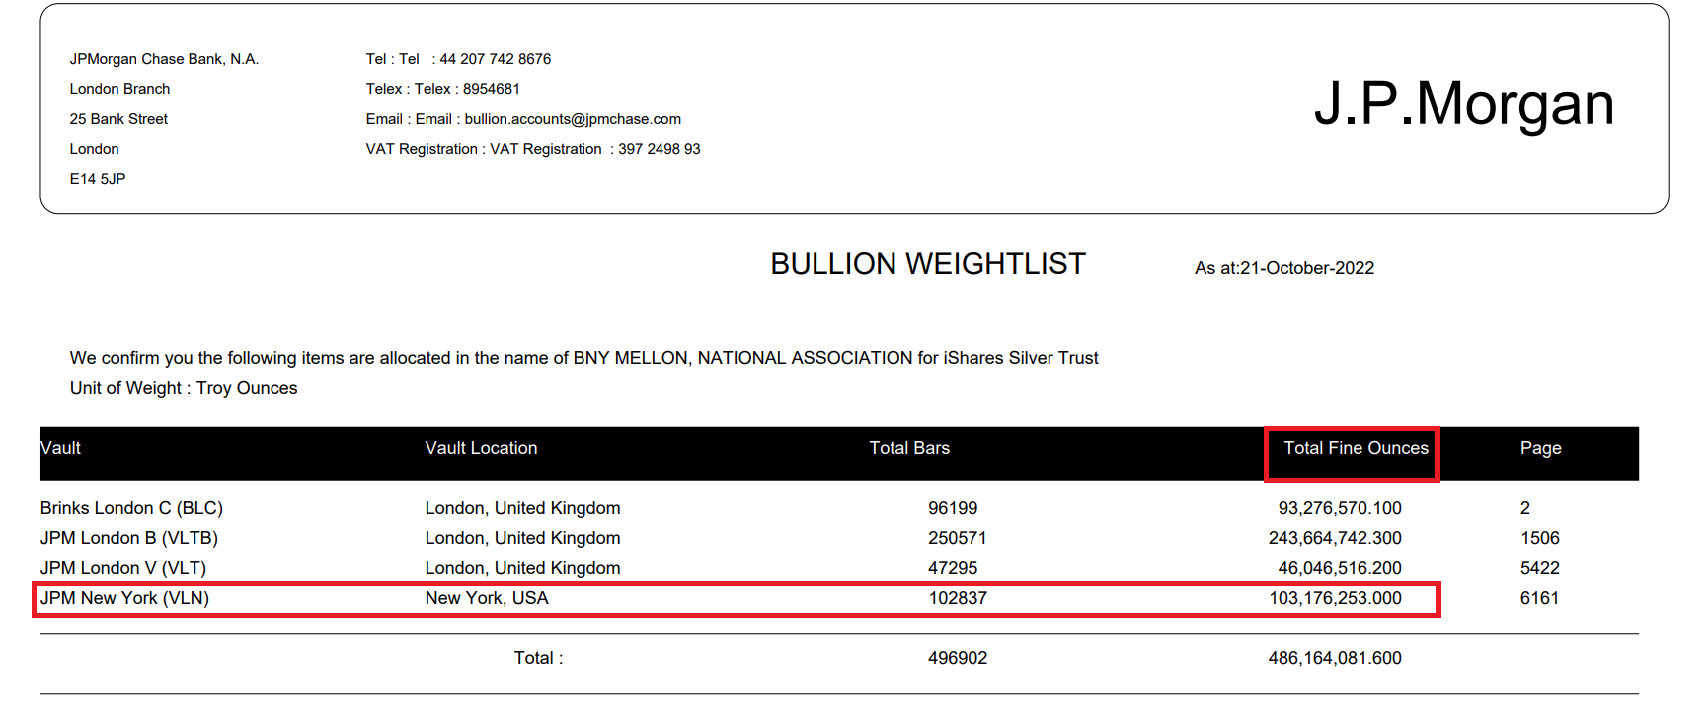Click the BULLION WEIGHTLIST title
This screenshot has height=712, width=1691.
(927, 264)
